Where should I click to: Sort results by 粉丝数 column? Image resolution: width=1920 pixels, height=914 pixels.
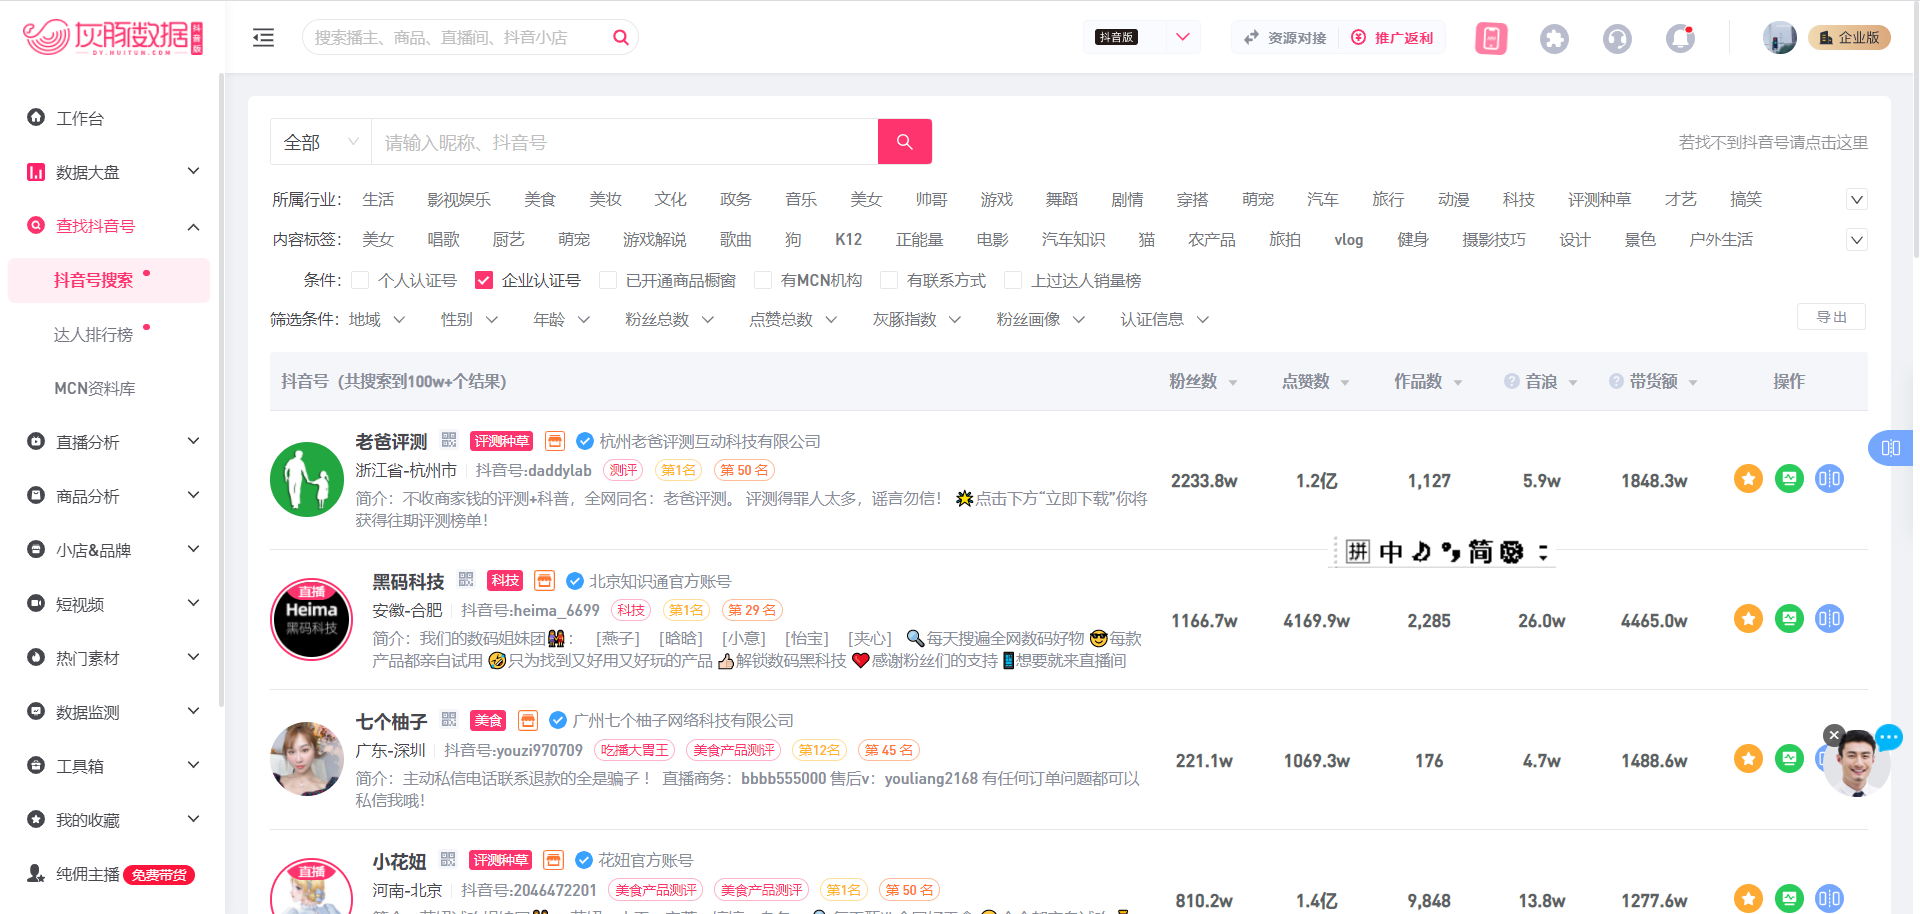[1203, 381]
